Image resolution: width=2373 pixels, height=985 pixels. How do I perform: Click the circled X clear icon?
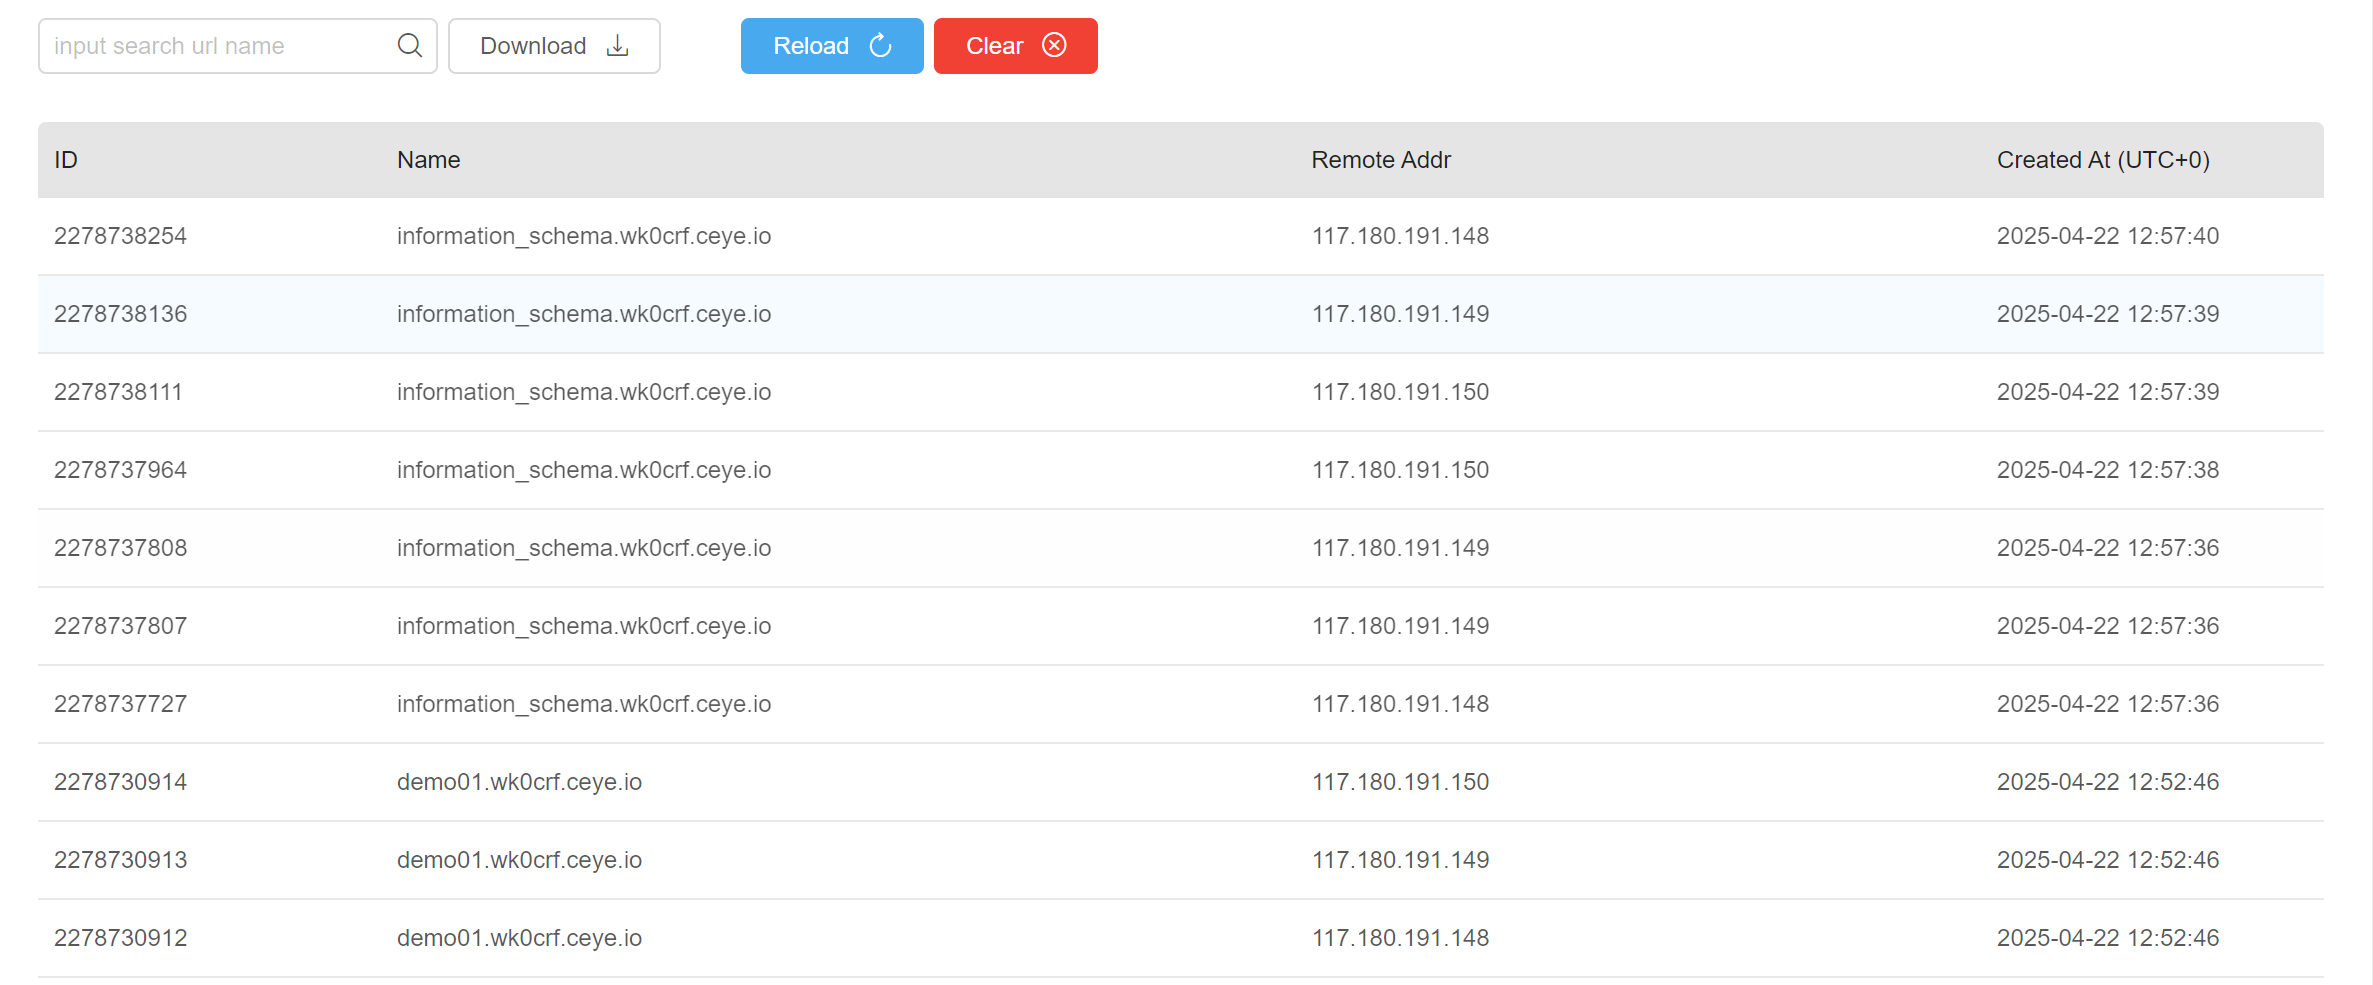[x=1054, y=46]
